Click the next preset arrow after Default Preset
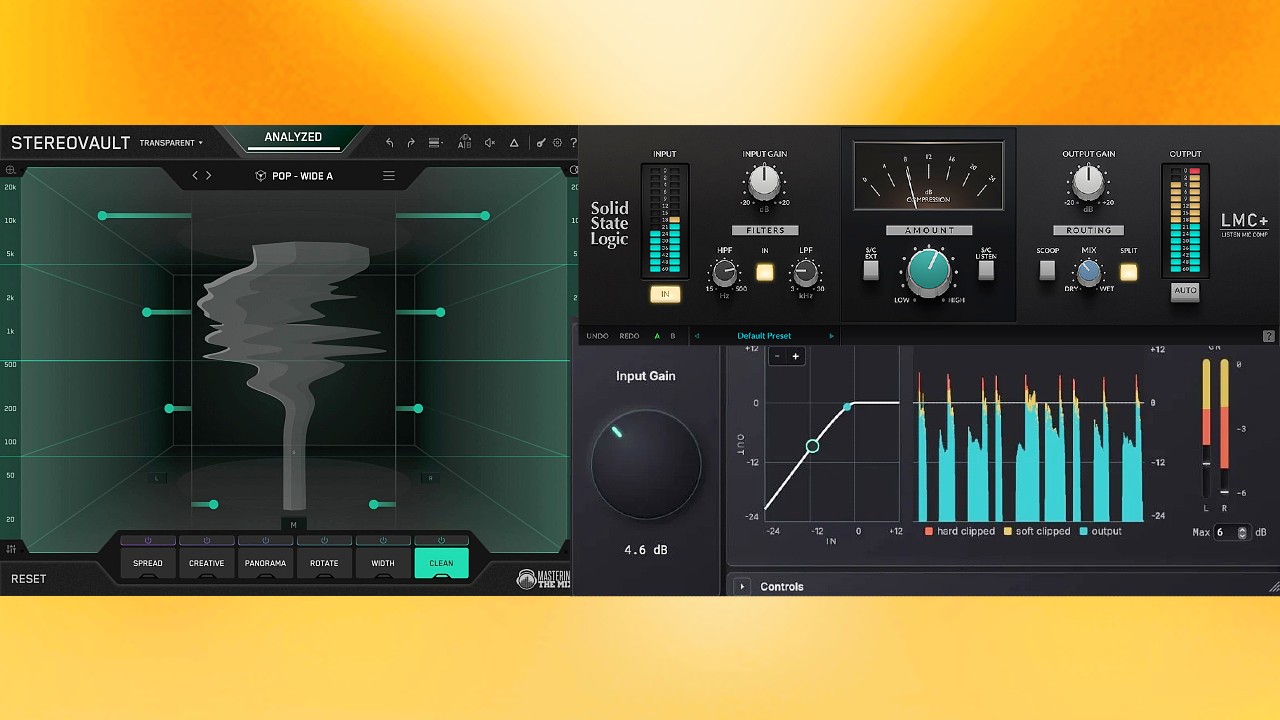Viewport: 1280px width, 720px height. tap(831, 336)
